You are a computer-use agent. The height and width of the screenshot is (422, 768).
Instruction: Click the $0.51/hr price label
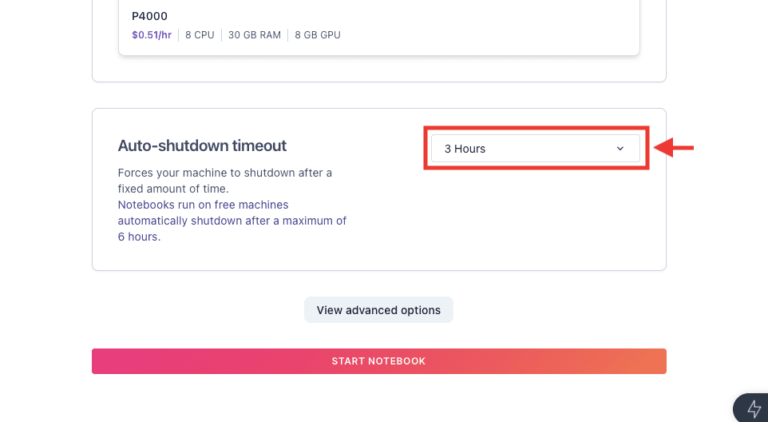[x=152, y=35]
